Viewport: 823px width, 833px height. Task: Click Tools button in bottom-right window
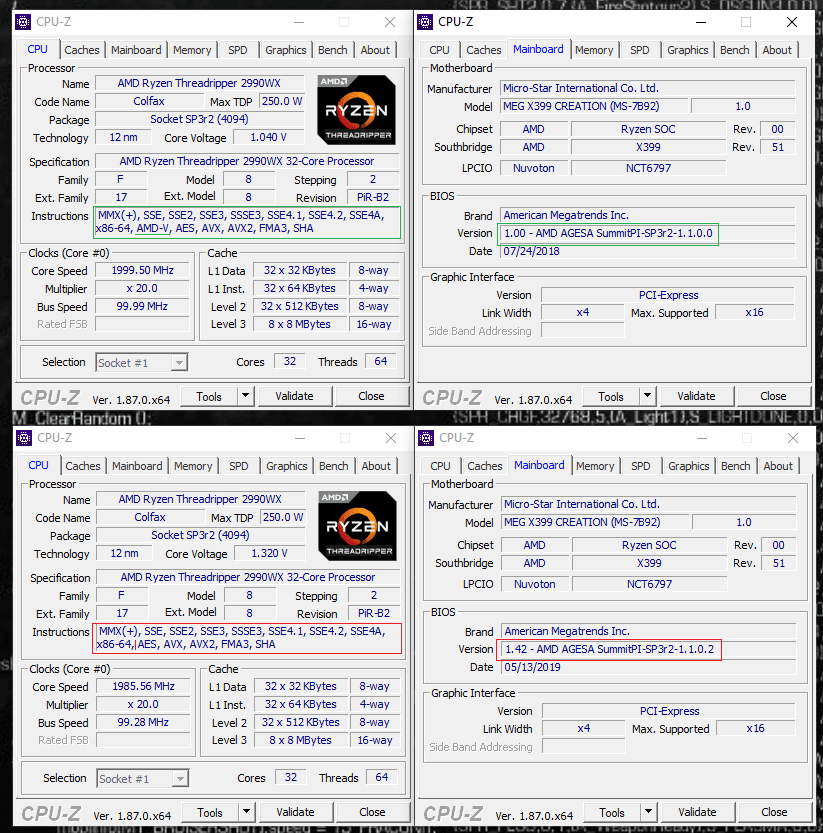pos(612,812)
